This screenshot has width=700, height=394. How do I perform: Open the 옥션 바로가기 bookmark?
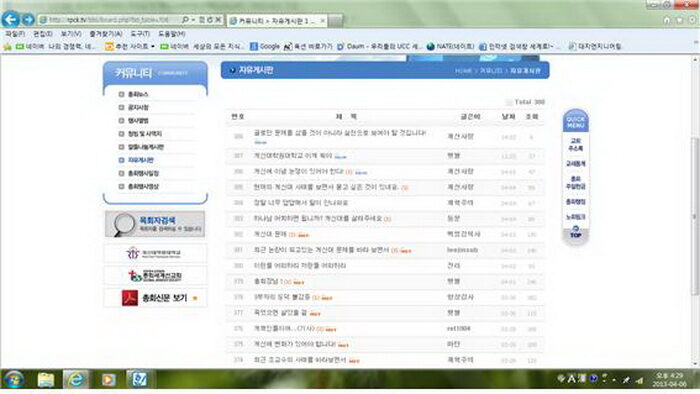coord(308,46)
